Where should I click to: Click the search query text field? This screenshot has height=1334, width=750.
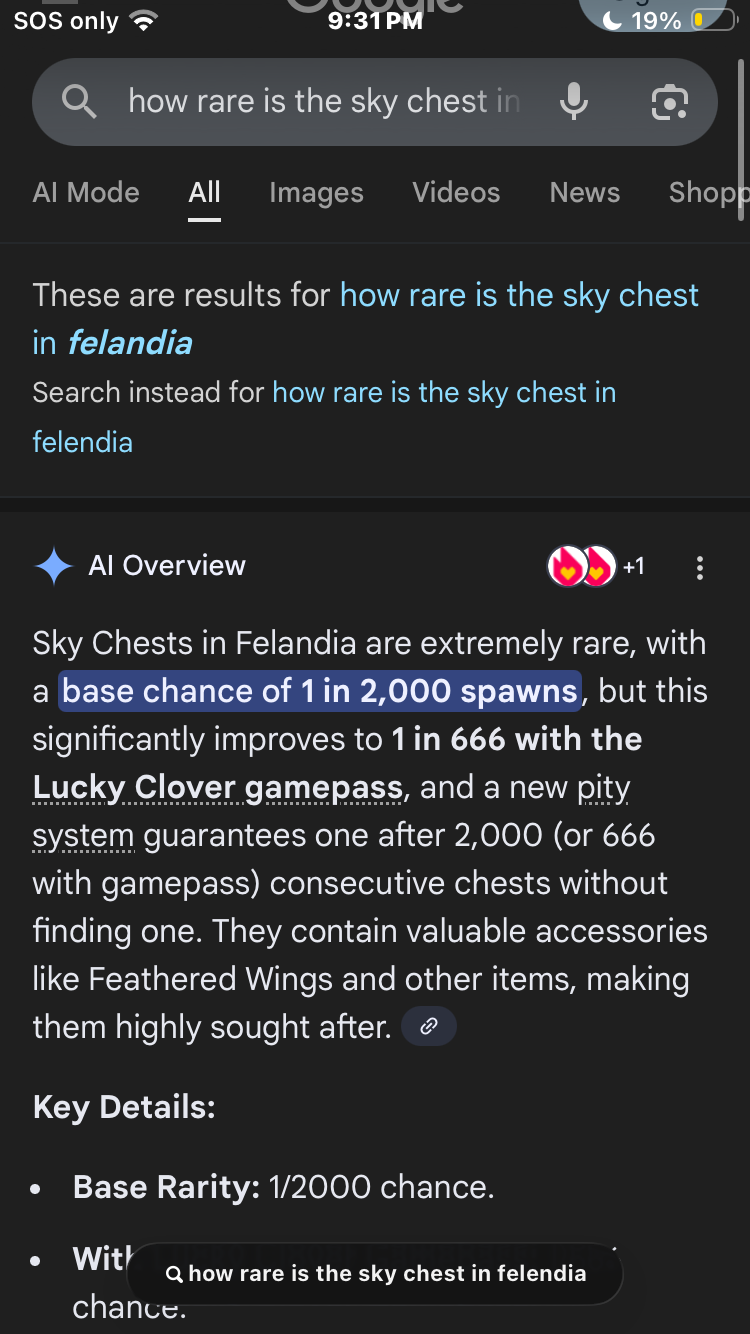[x=323, y=101]
